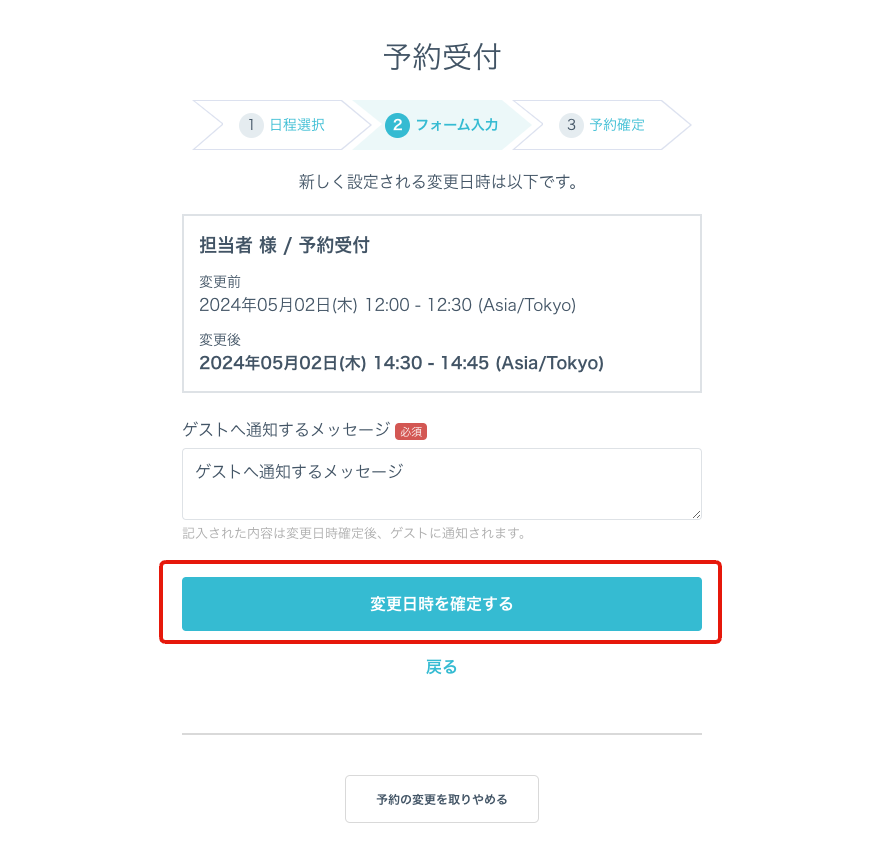Click the helper text below the message field
Image resolution: width=877 pixels, height=850 pixels.
pos(355,533)
